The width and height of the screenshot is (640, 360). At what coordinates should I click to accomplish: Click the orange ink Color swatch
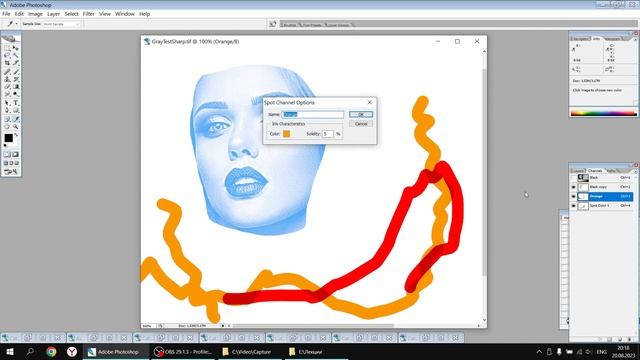[x=287, y=133]
